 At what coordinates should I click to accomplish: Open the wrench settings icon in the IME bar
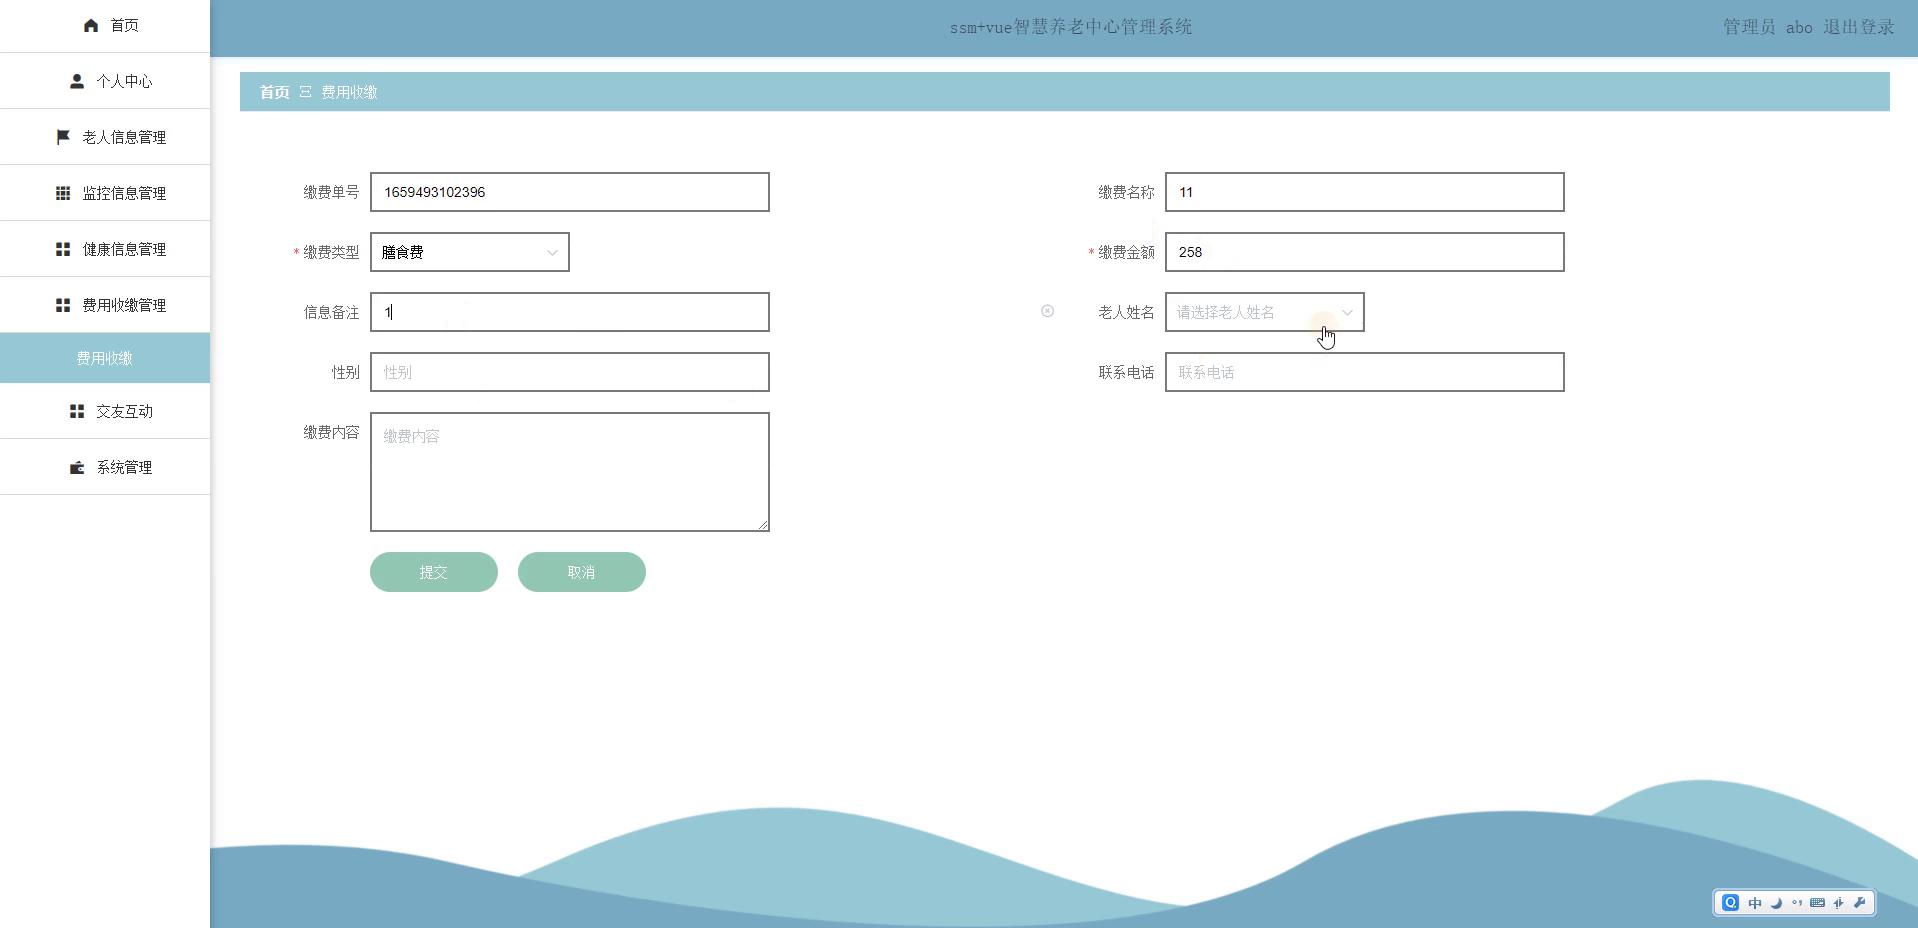[x=1860, y=903]
